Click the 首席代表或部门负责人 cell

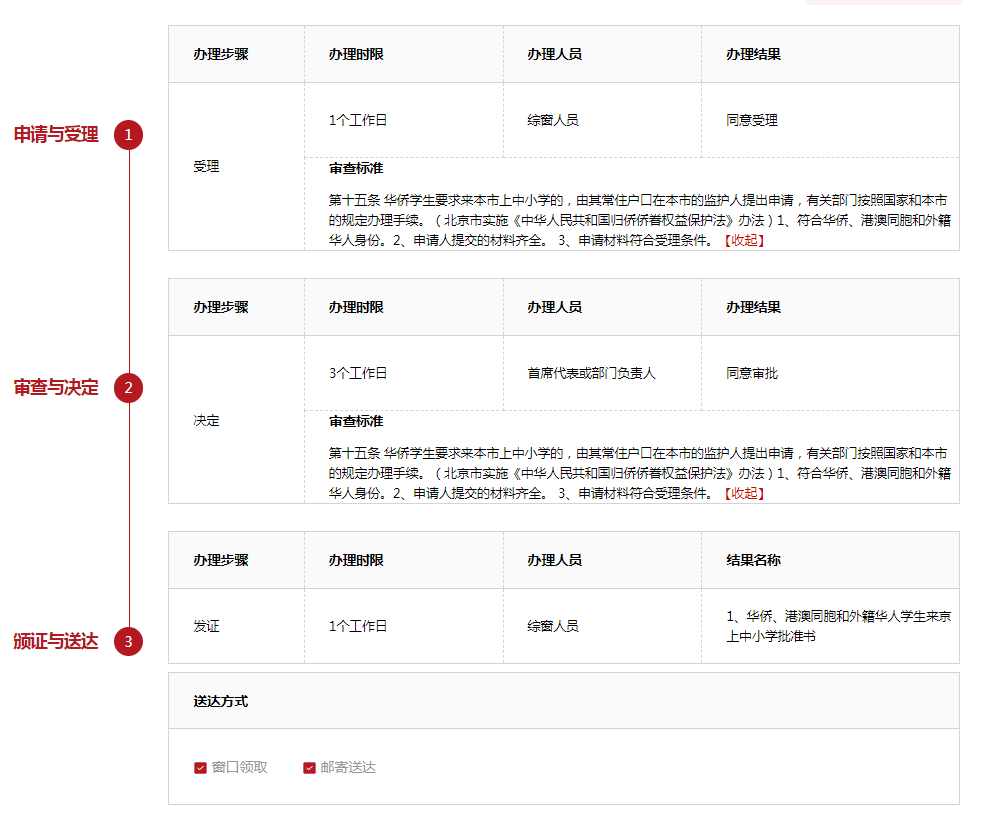click(591, 373)
